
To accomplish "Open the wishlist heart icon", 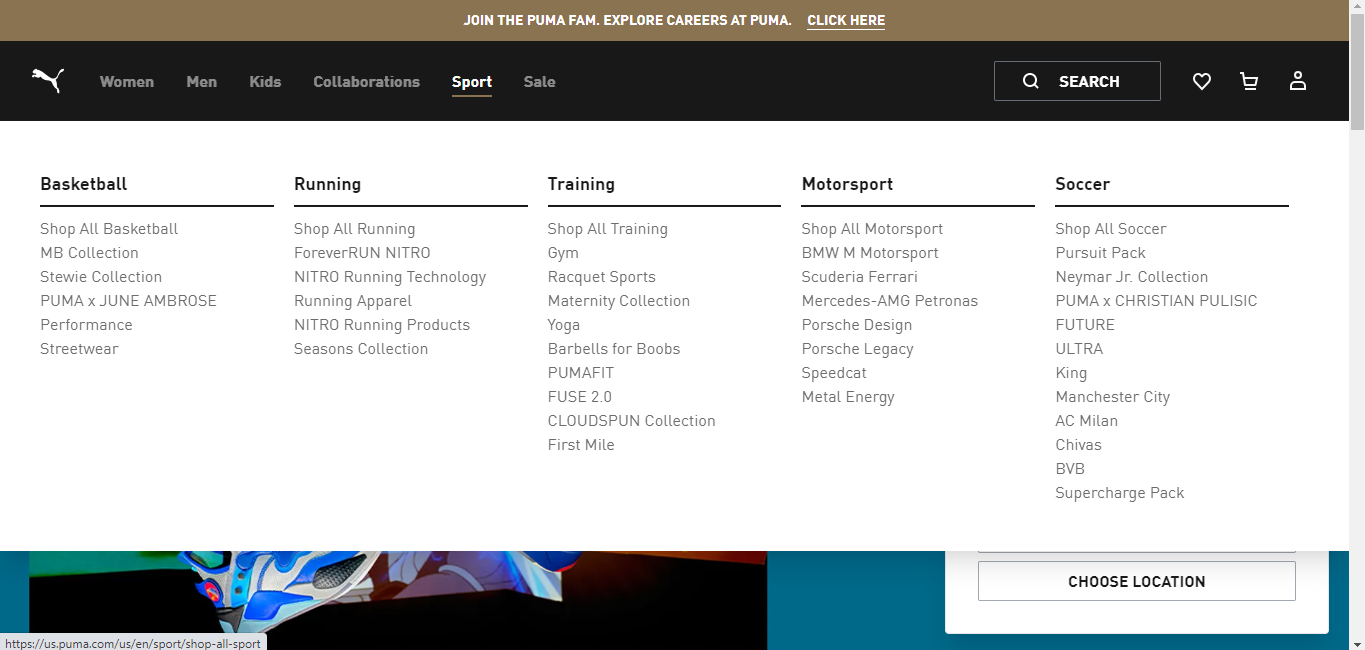I will coord(1202,81).
